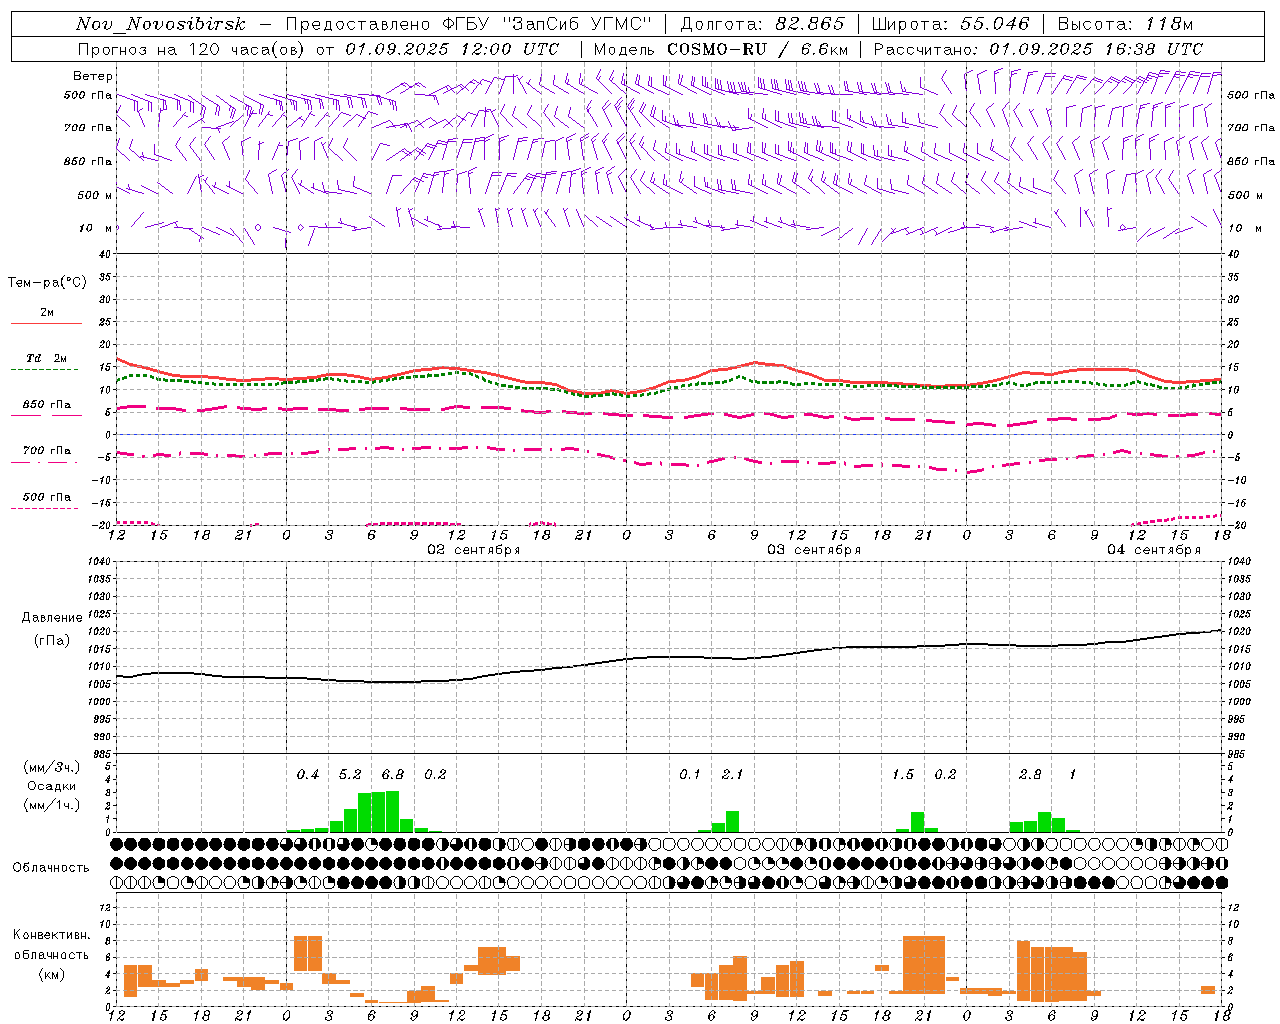Screen dimensions: 1280x1024
Task: Click the (мм/1ч.) units label
Action: tap(51, 805)
